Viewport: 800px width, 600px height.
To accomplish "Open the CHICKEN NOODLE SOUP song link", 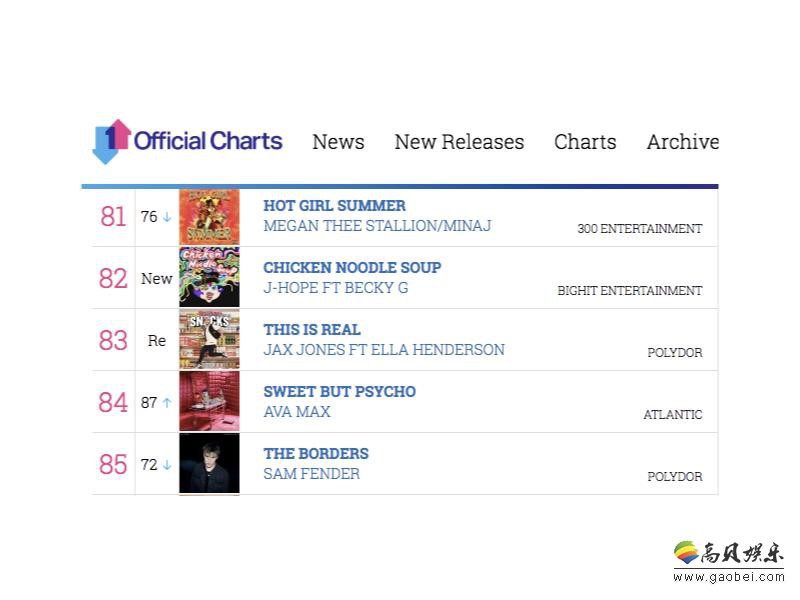I will tap(352, 267).
